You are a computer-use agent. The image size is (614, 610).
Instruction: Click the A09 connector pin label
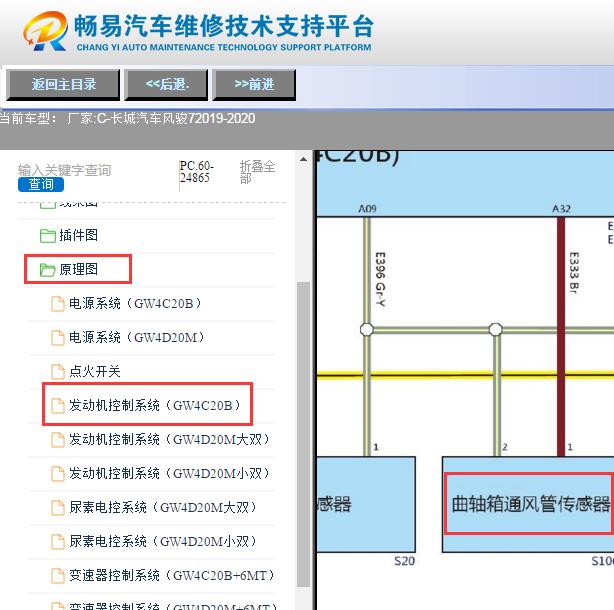coord(367,209)
